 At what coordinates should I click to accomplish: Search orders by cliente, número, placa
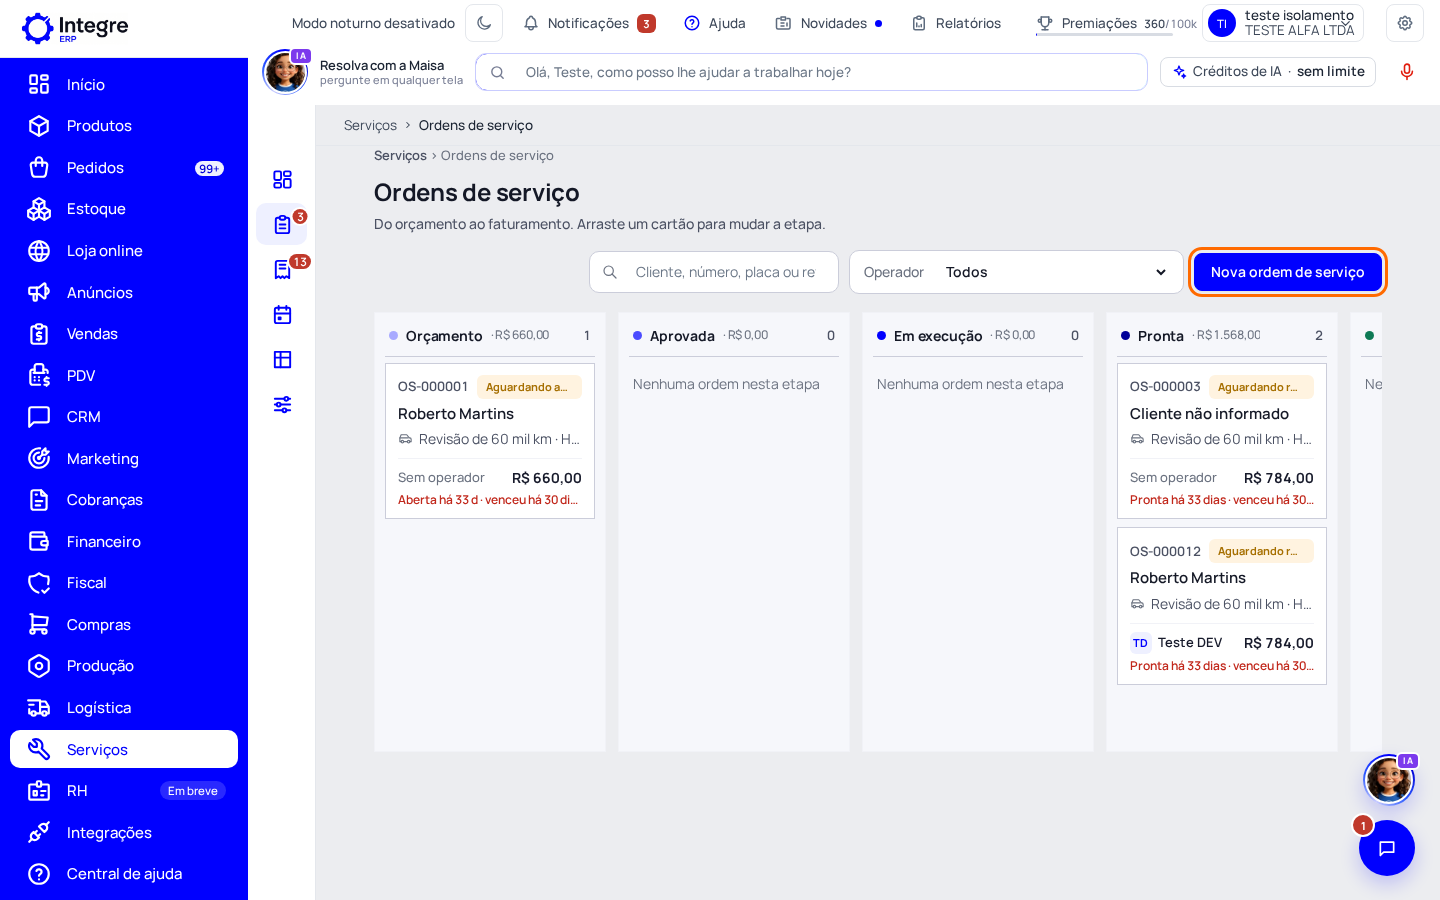point(714,272)
